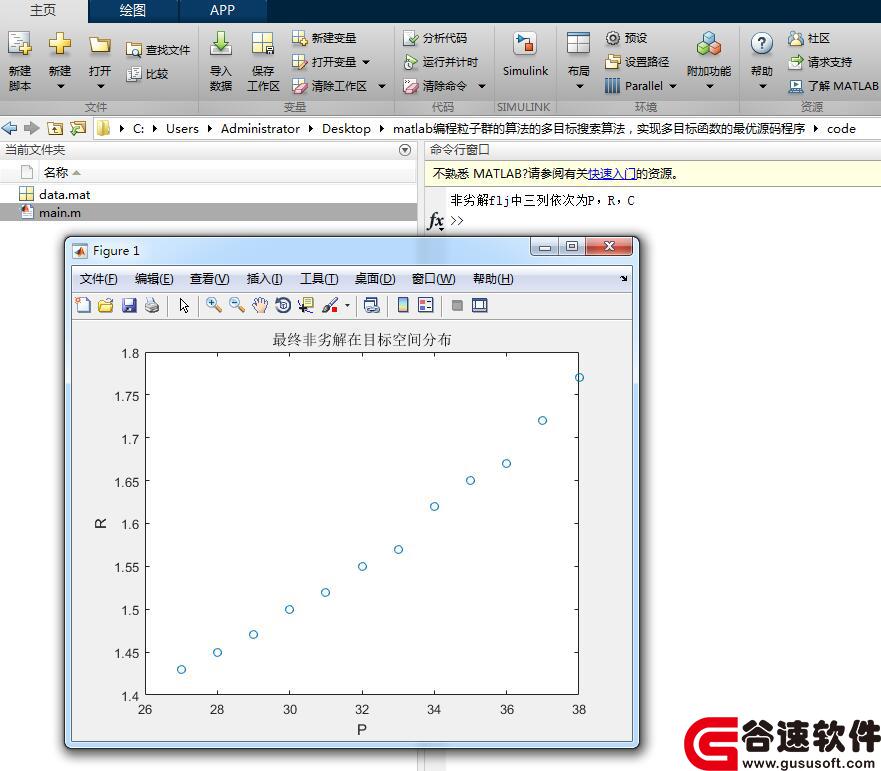Screen dimensions: 881x771
Task: Click the Getting Started (快速入门) link
Action: click(x=612, y=174)
